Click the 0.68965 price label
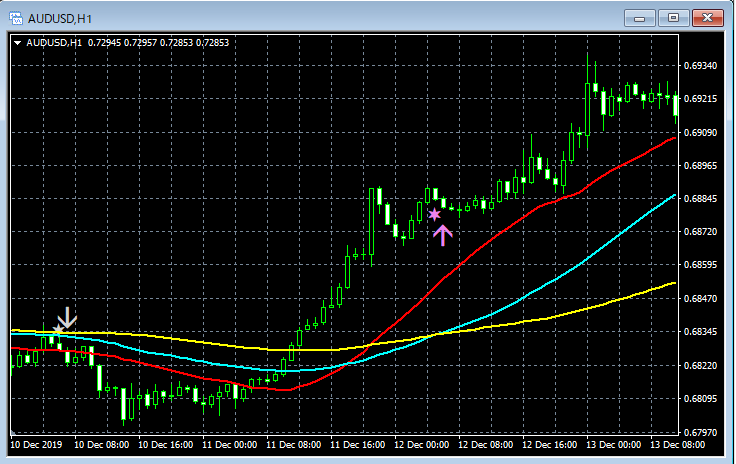This screenshot has width=736, height=464. pos(700,166)
